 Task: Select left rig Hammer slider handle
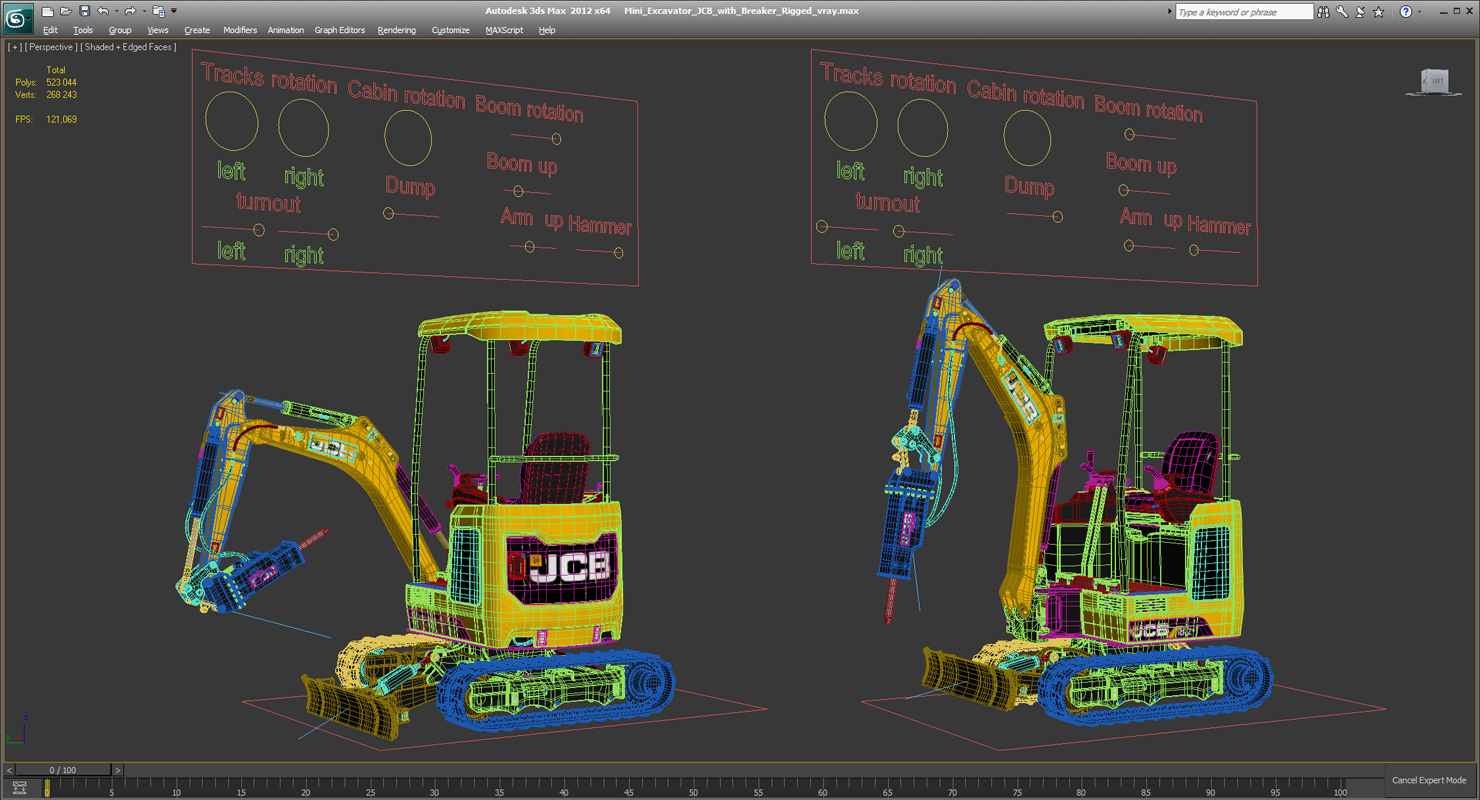[618, 253]
